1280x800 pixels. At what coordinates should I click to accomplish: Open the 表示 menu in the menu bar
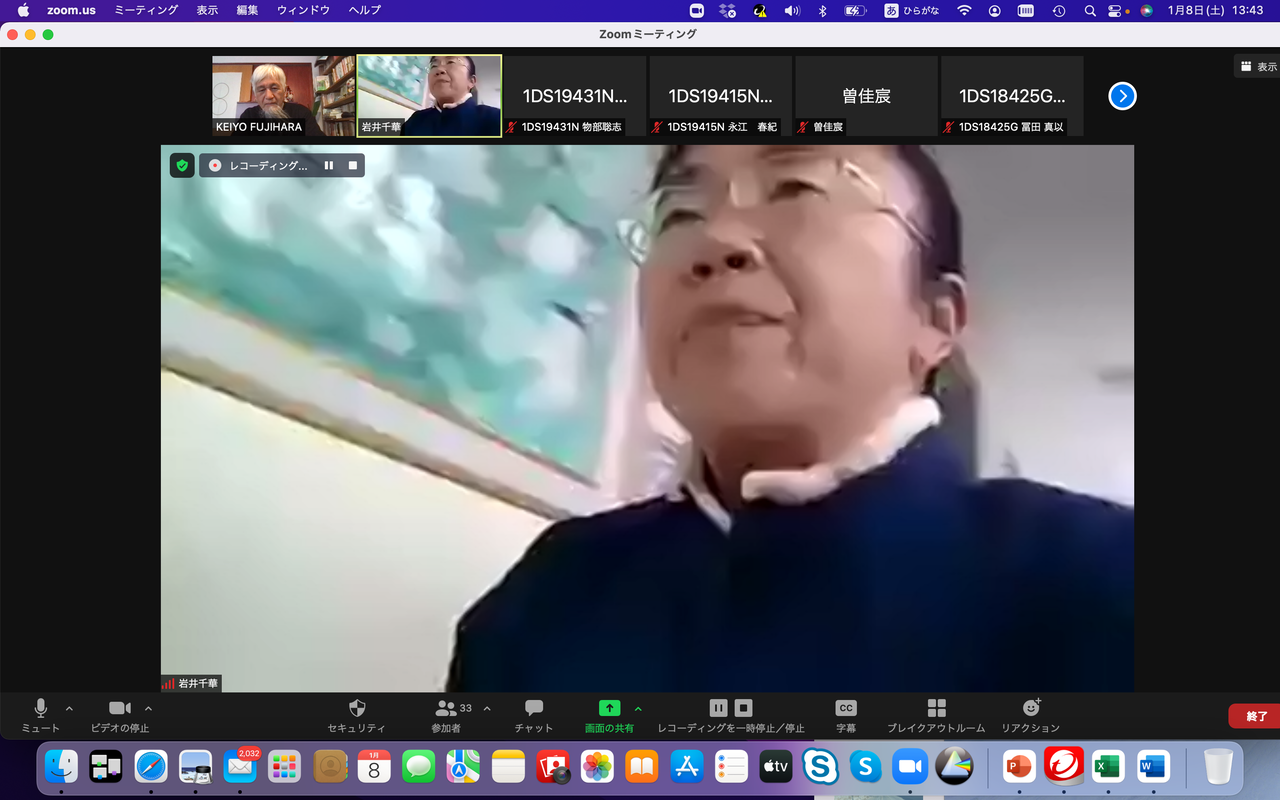click(207, 10)
